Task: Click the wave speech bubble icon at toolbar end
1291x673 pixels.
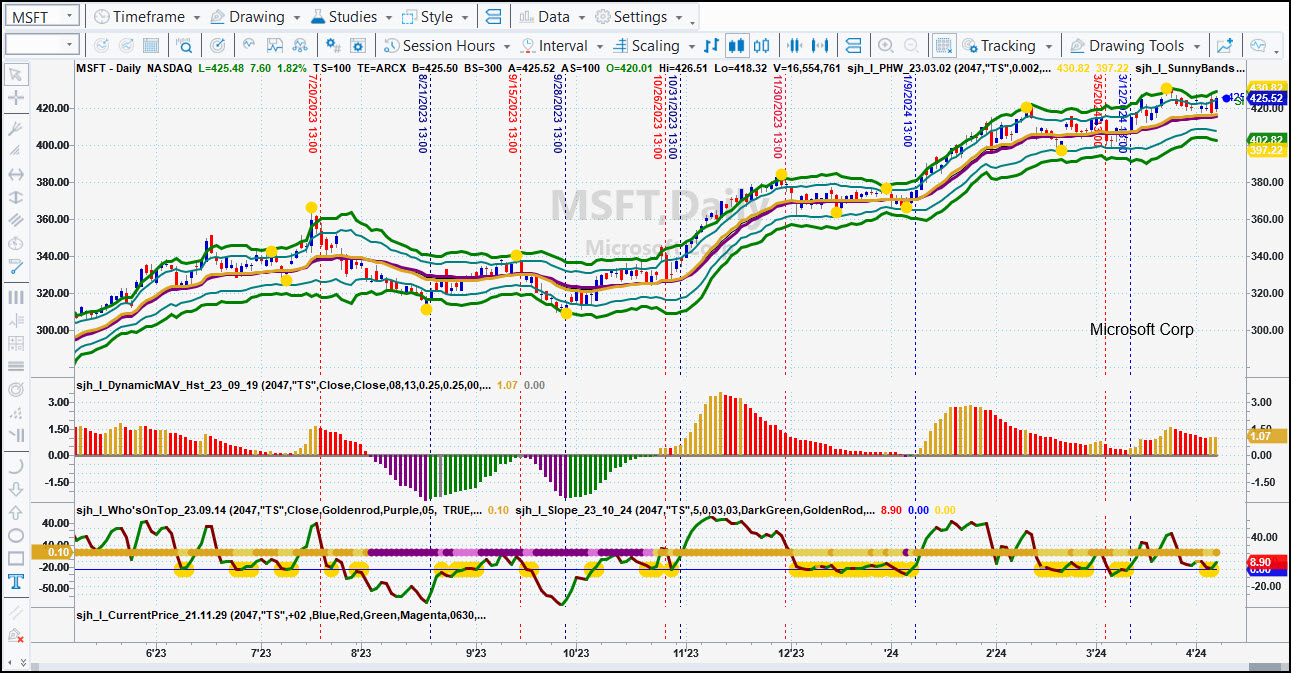Action: (1257, 45)
